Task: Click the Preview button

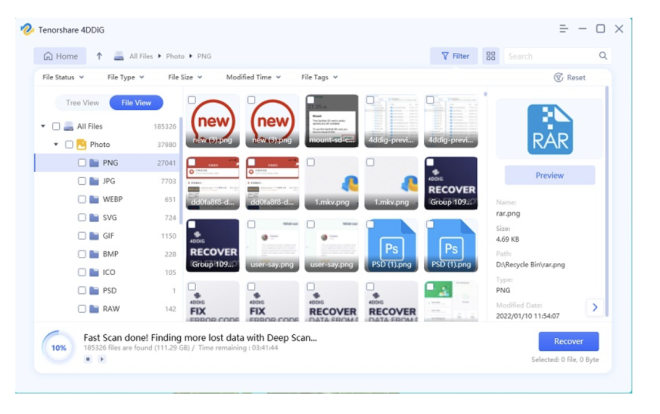Action: point(550,175)
